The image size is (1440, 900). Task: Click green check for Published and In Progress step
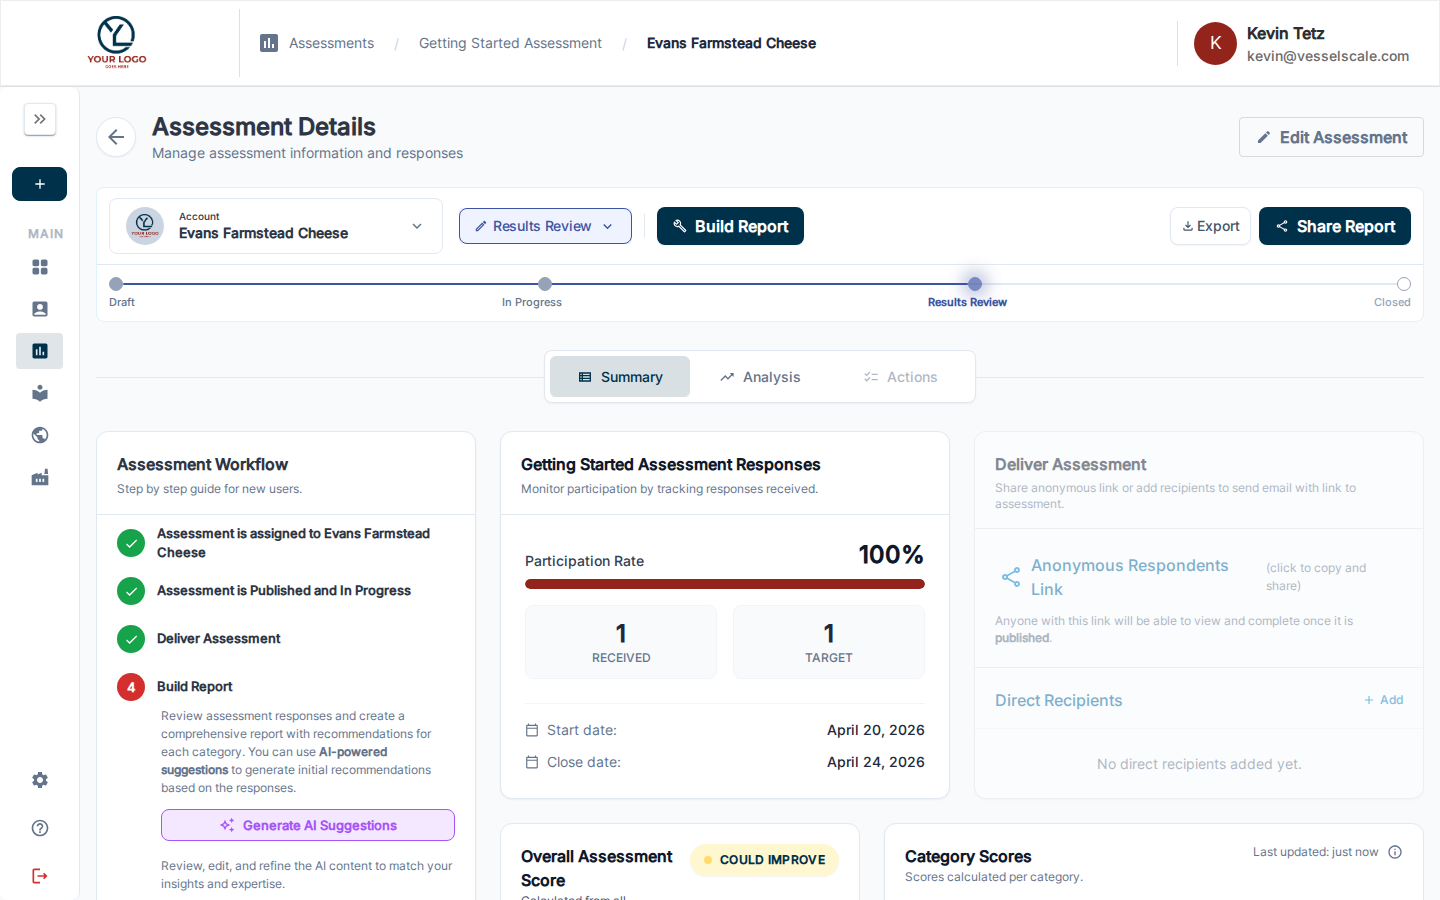pyautogui.click(x=131, y=591)
